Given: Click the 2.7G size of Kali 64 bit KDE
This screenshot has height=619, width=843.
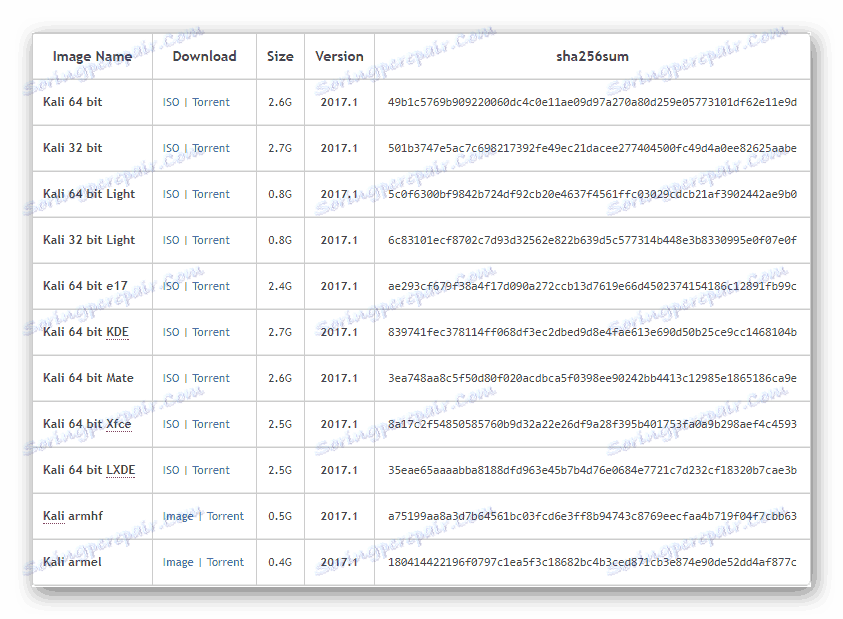Looking at the screenshot, I should coord(280,332).
